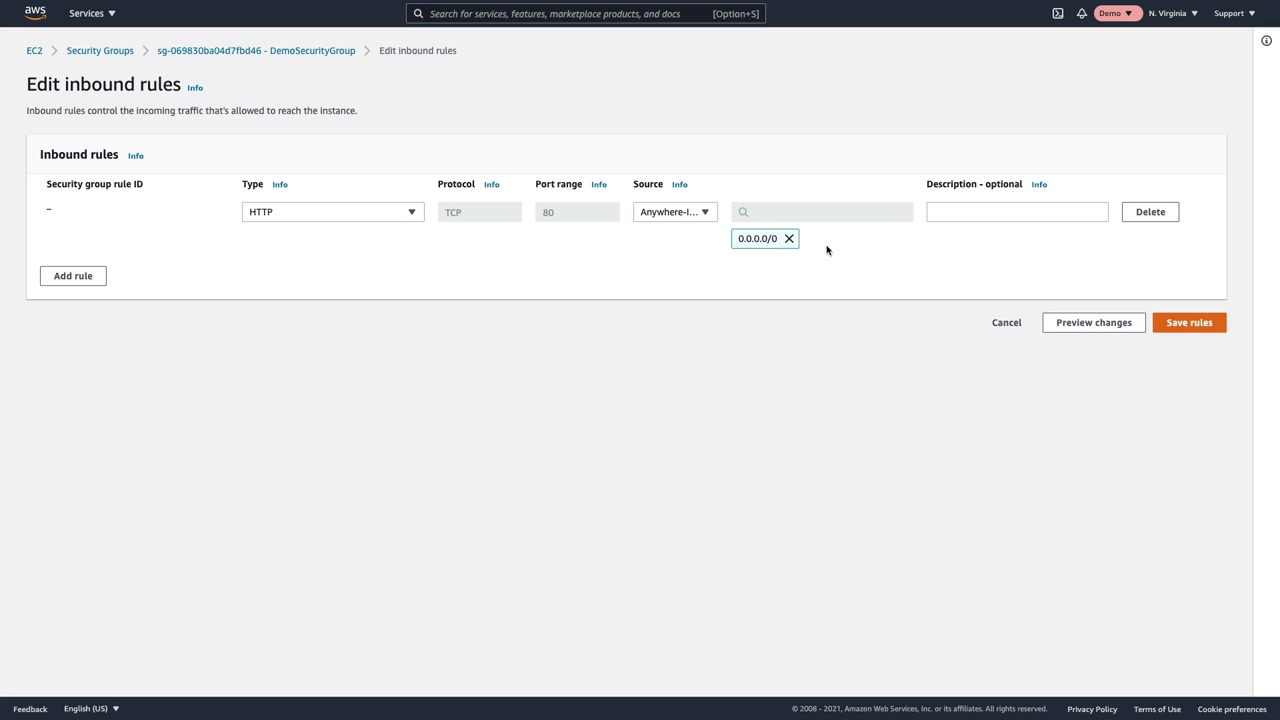Focus the AWS services search box

[x=586, y=14]
